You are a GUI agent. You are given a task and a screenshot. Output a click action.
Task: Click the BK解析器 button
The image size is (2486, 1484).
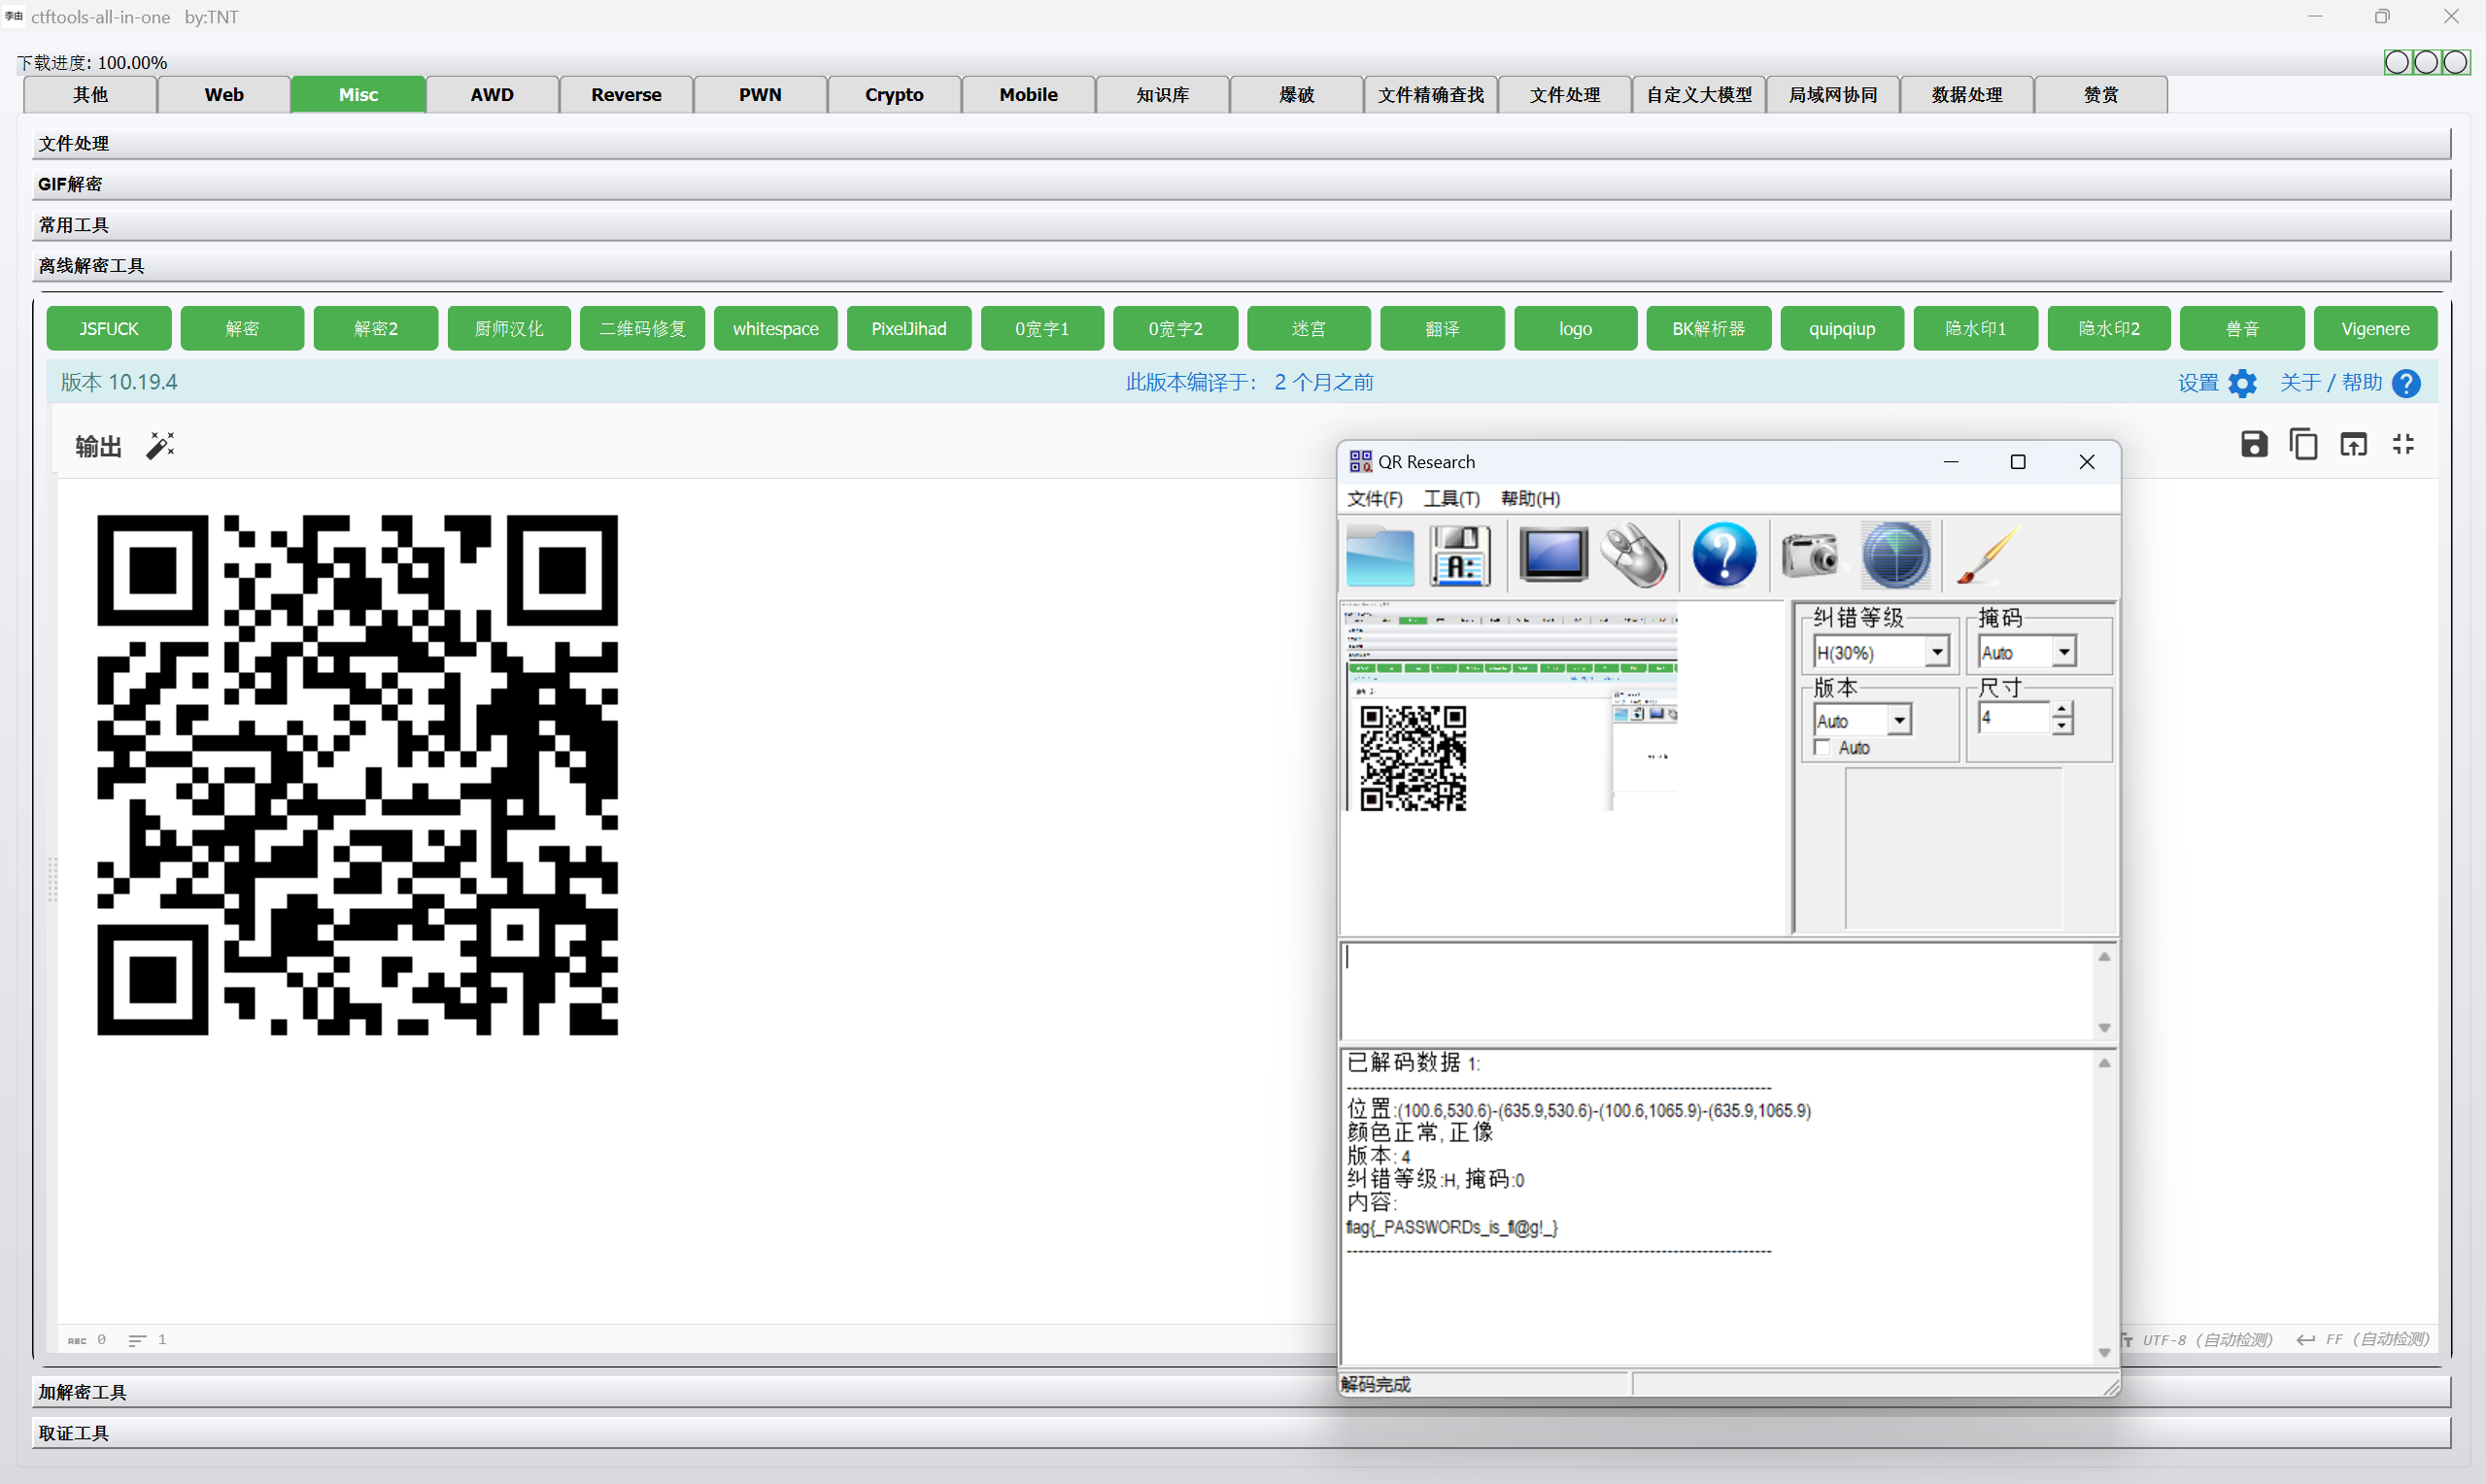[1708, 328]
